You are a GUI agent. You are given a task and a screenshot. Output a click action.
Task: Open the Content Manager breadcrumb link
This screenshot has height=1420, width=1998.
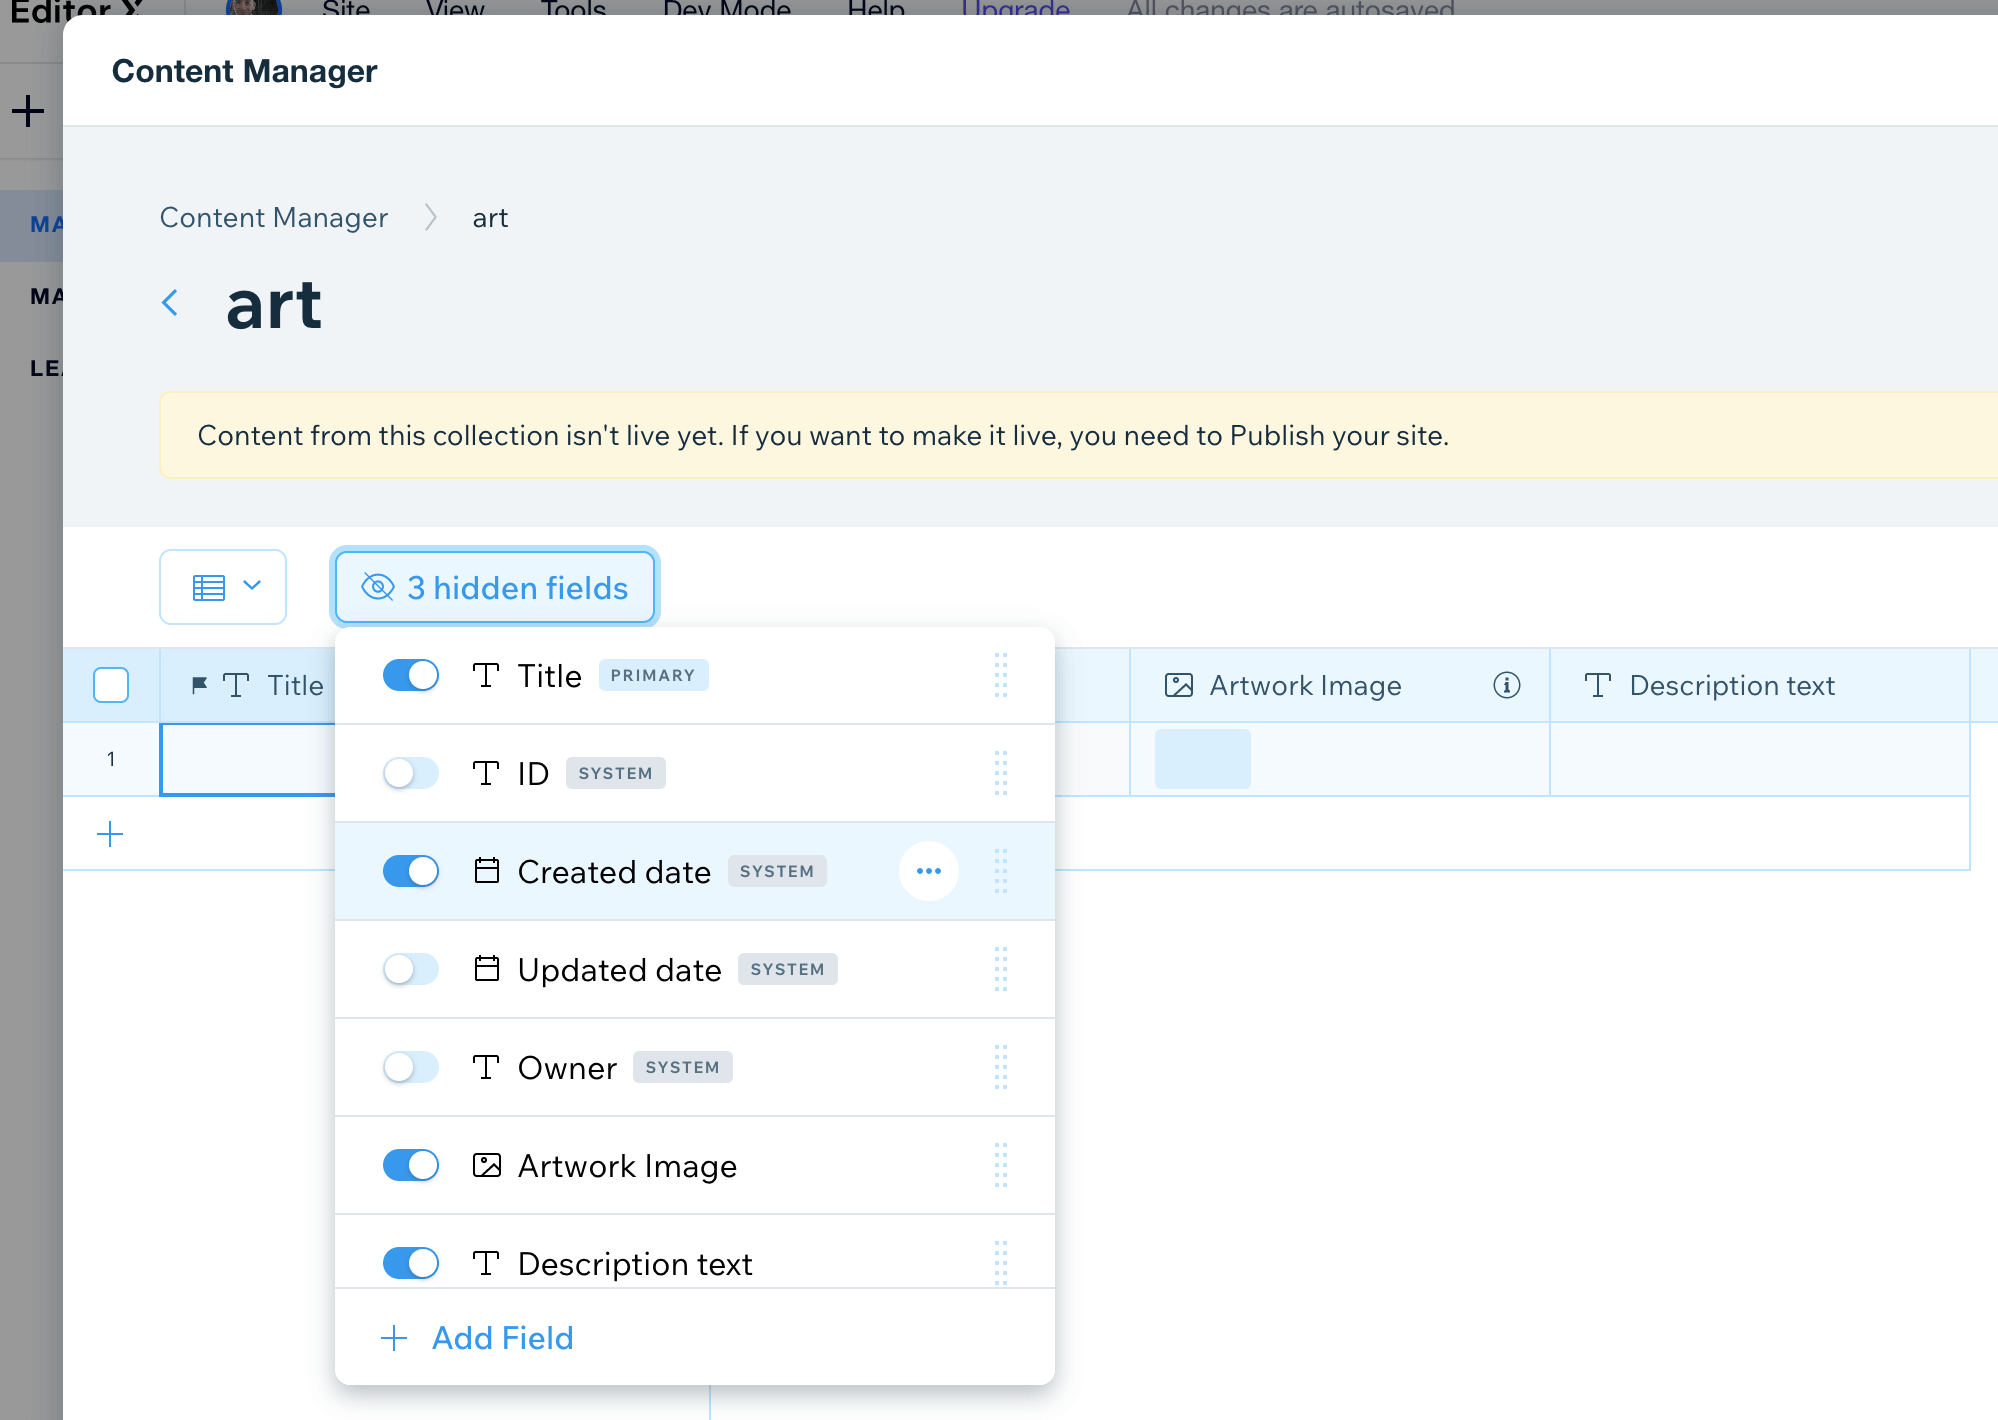(272, 217)
